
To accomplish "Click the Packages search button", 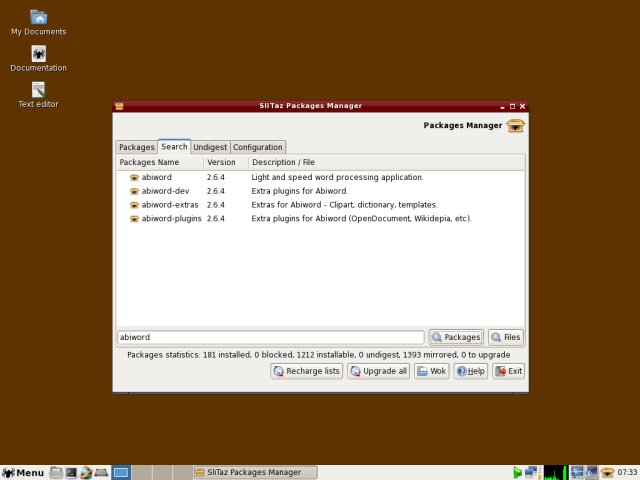I will click(x=456, y=337).
